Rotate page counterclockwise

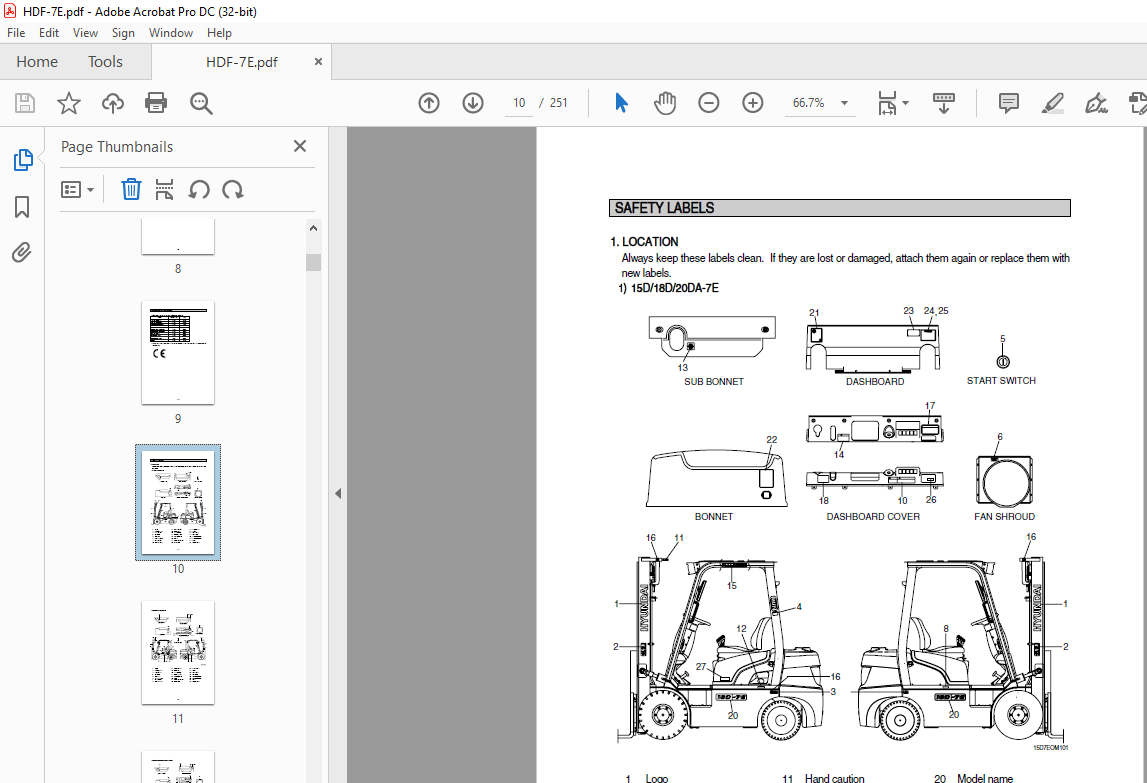(x=198, y=190)
